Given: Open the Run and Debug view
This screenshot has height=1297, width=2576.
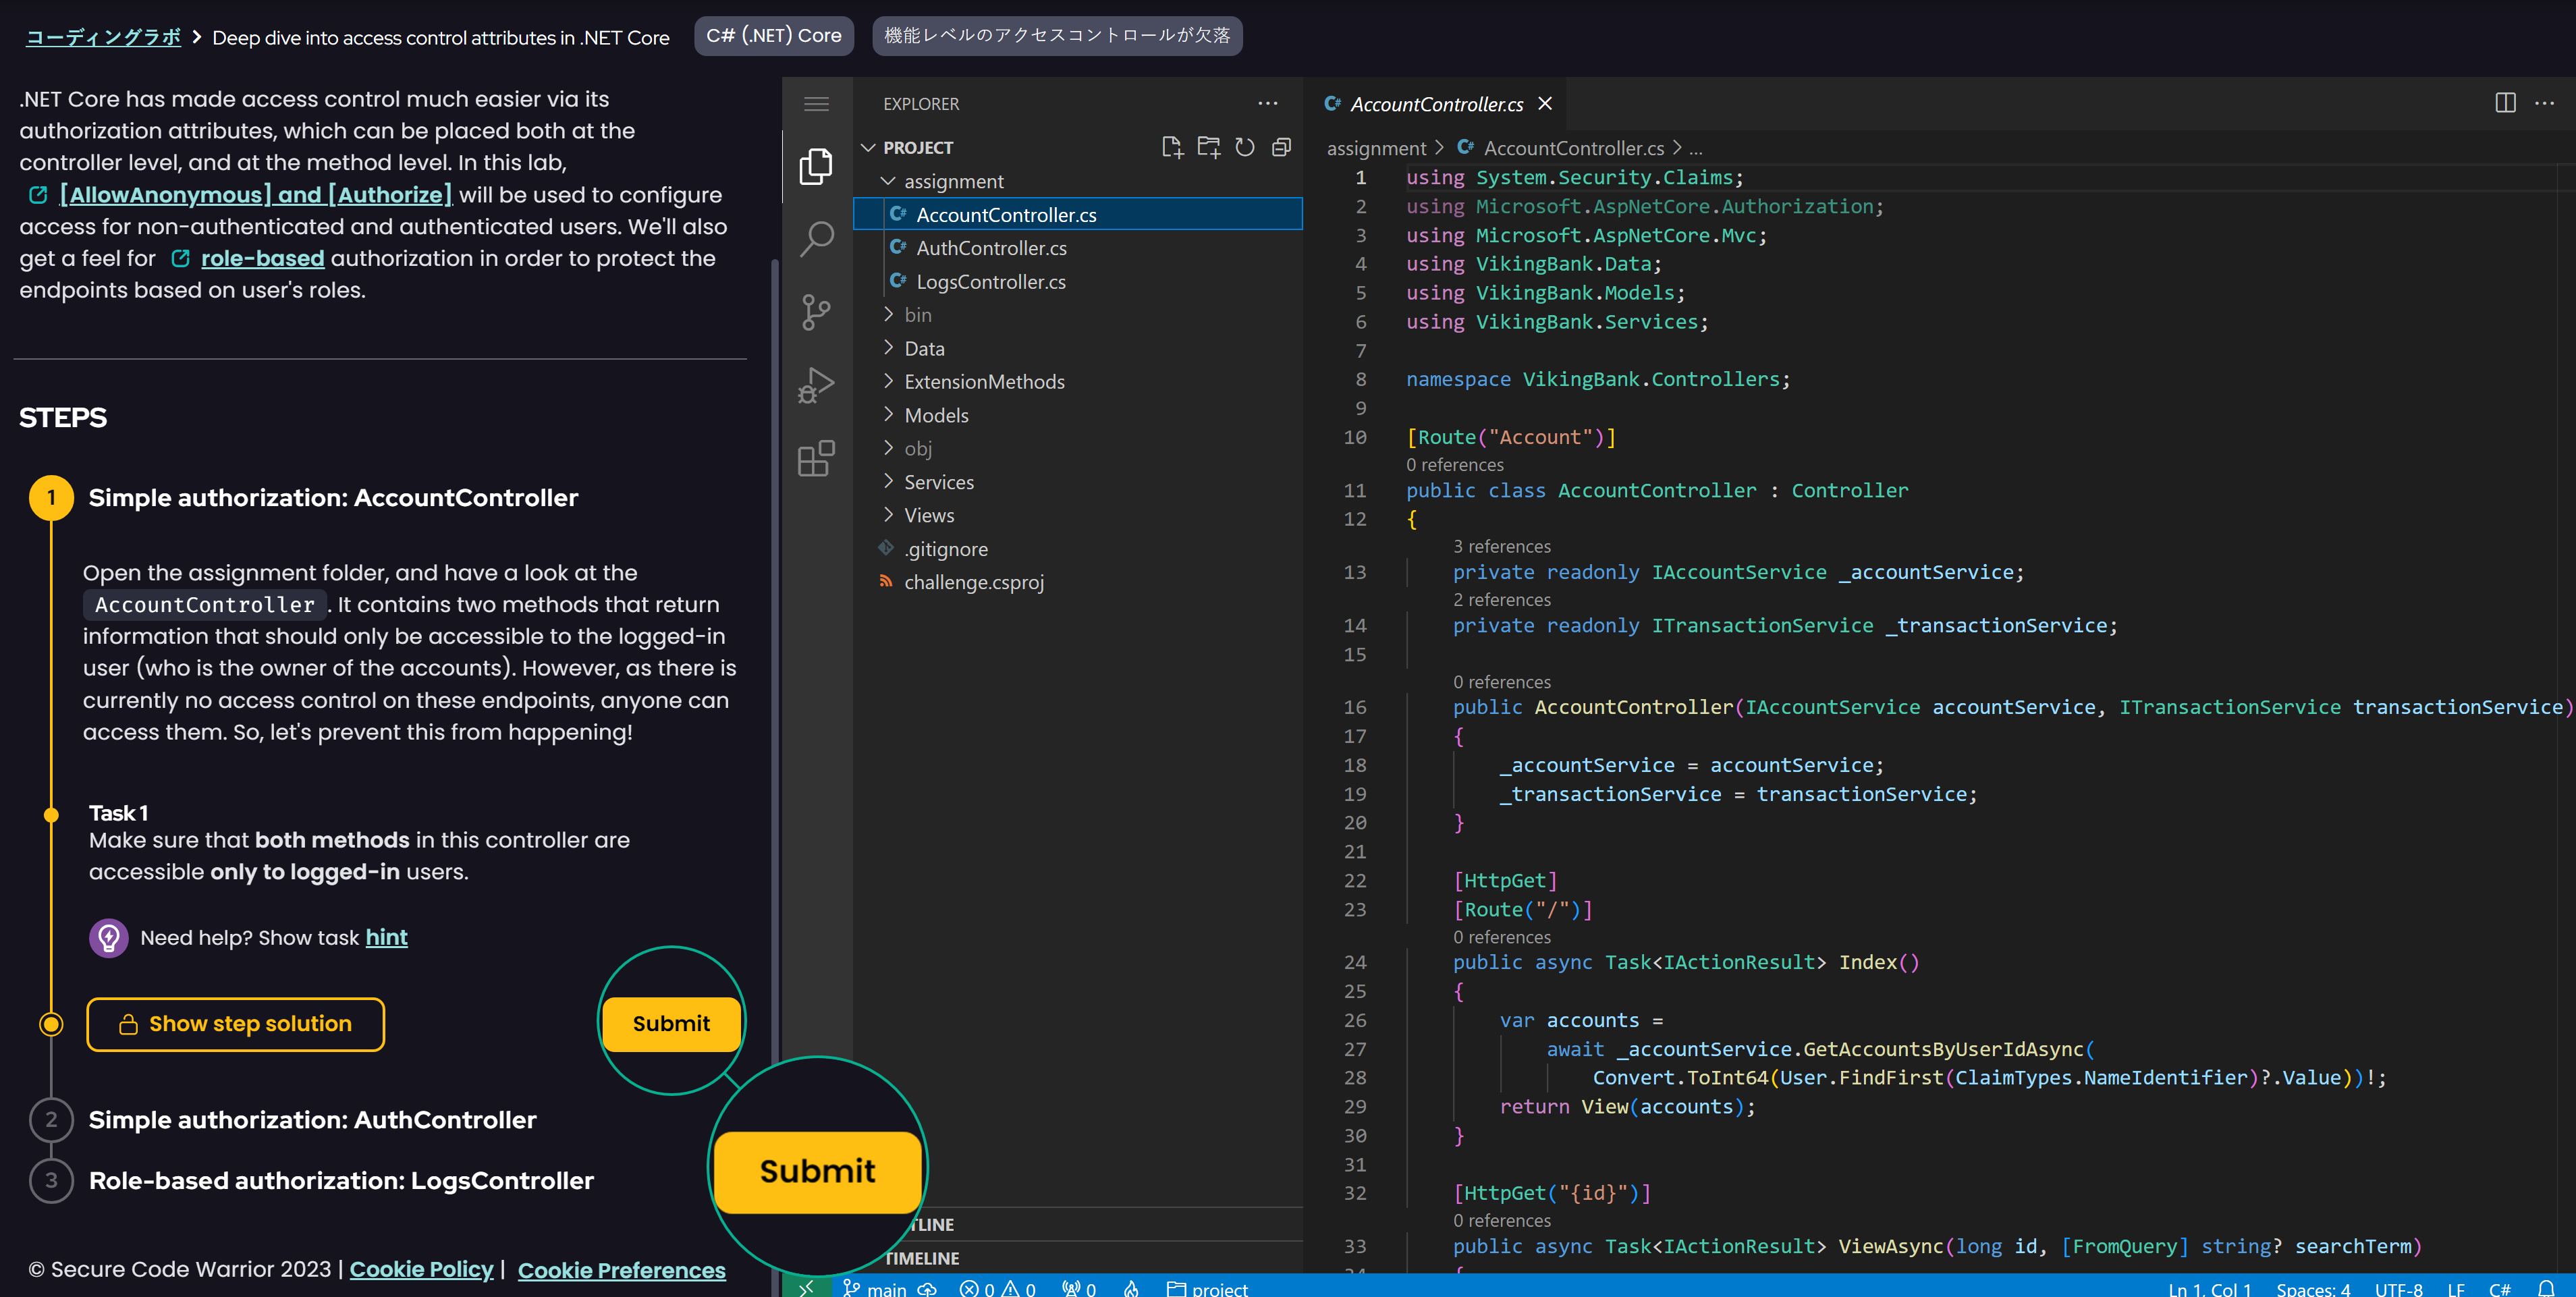Looking at the screenshot, I should 816,385.
